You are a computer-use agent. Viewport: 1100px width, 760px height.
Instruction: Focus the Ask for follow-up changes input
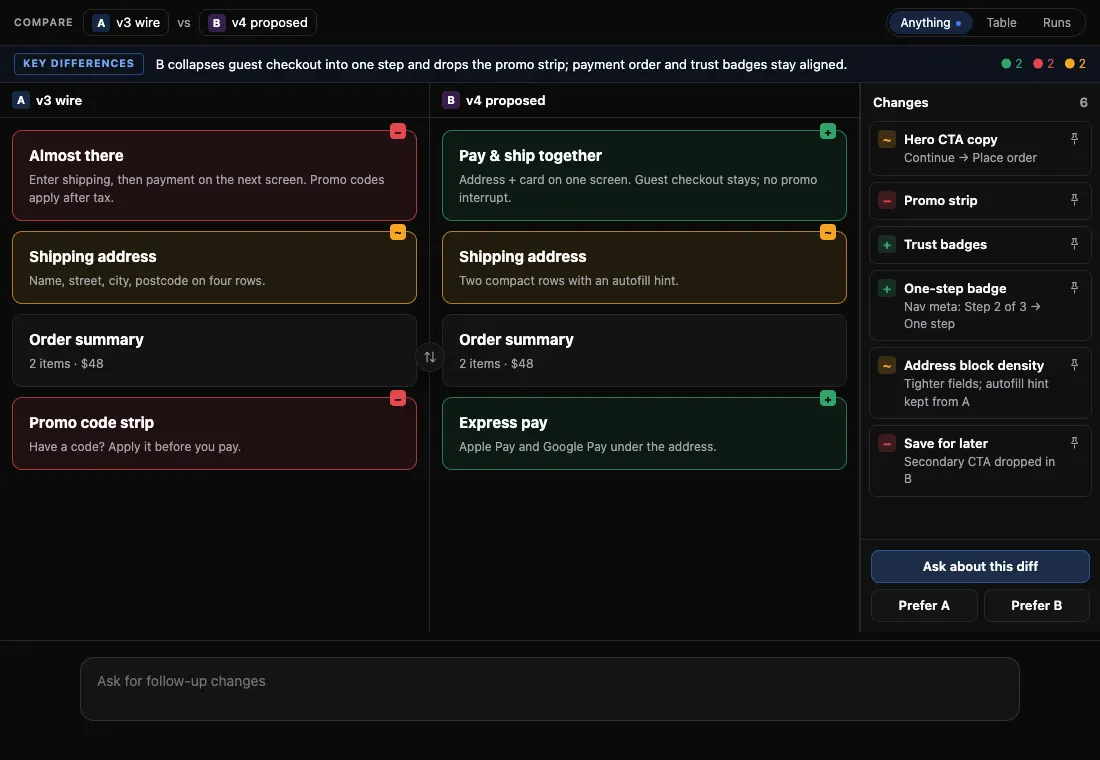(x=549, y=688)
